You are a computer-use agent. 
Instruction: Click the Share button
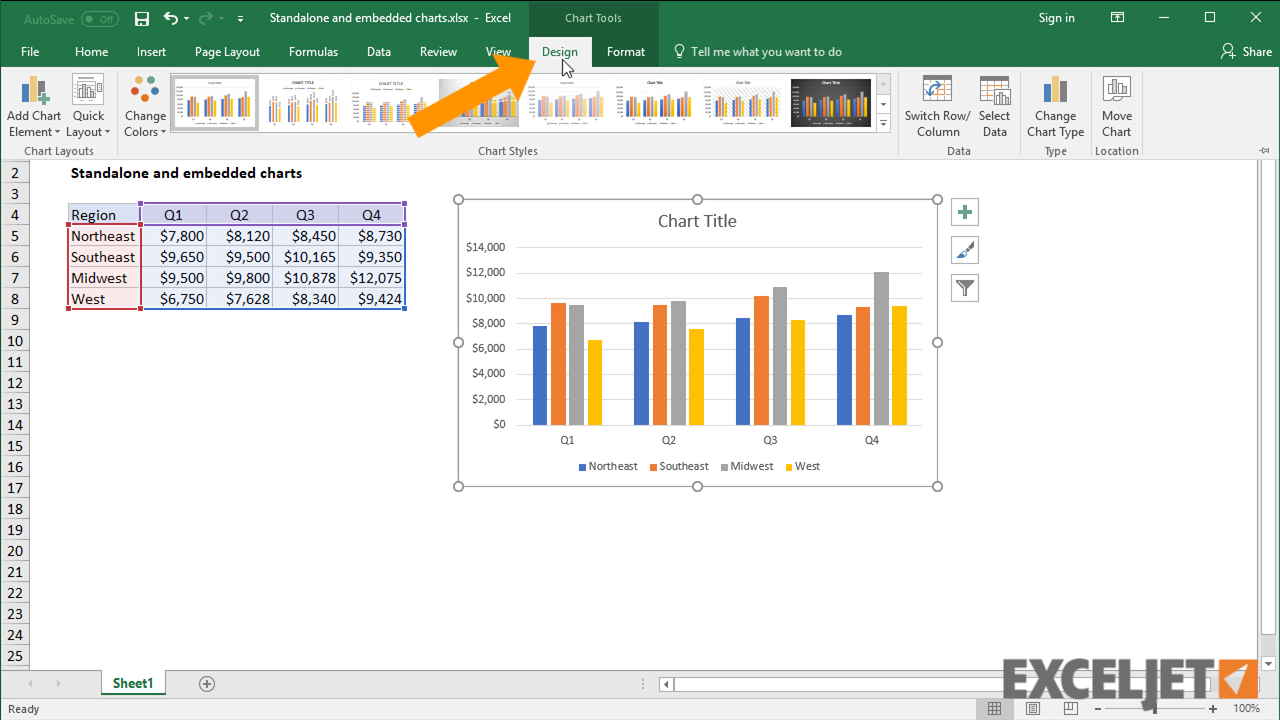coord(1246,52)
